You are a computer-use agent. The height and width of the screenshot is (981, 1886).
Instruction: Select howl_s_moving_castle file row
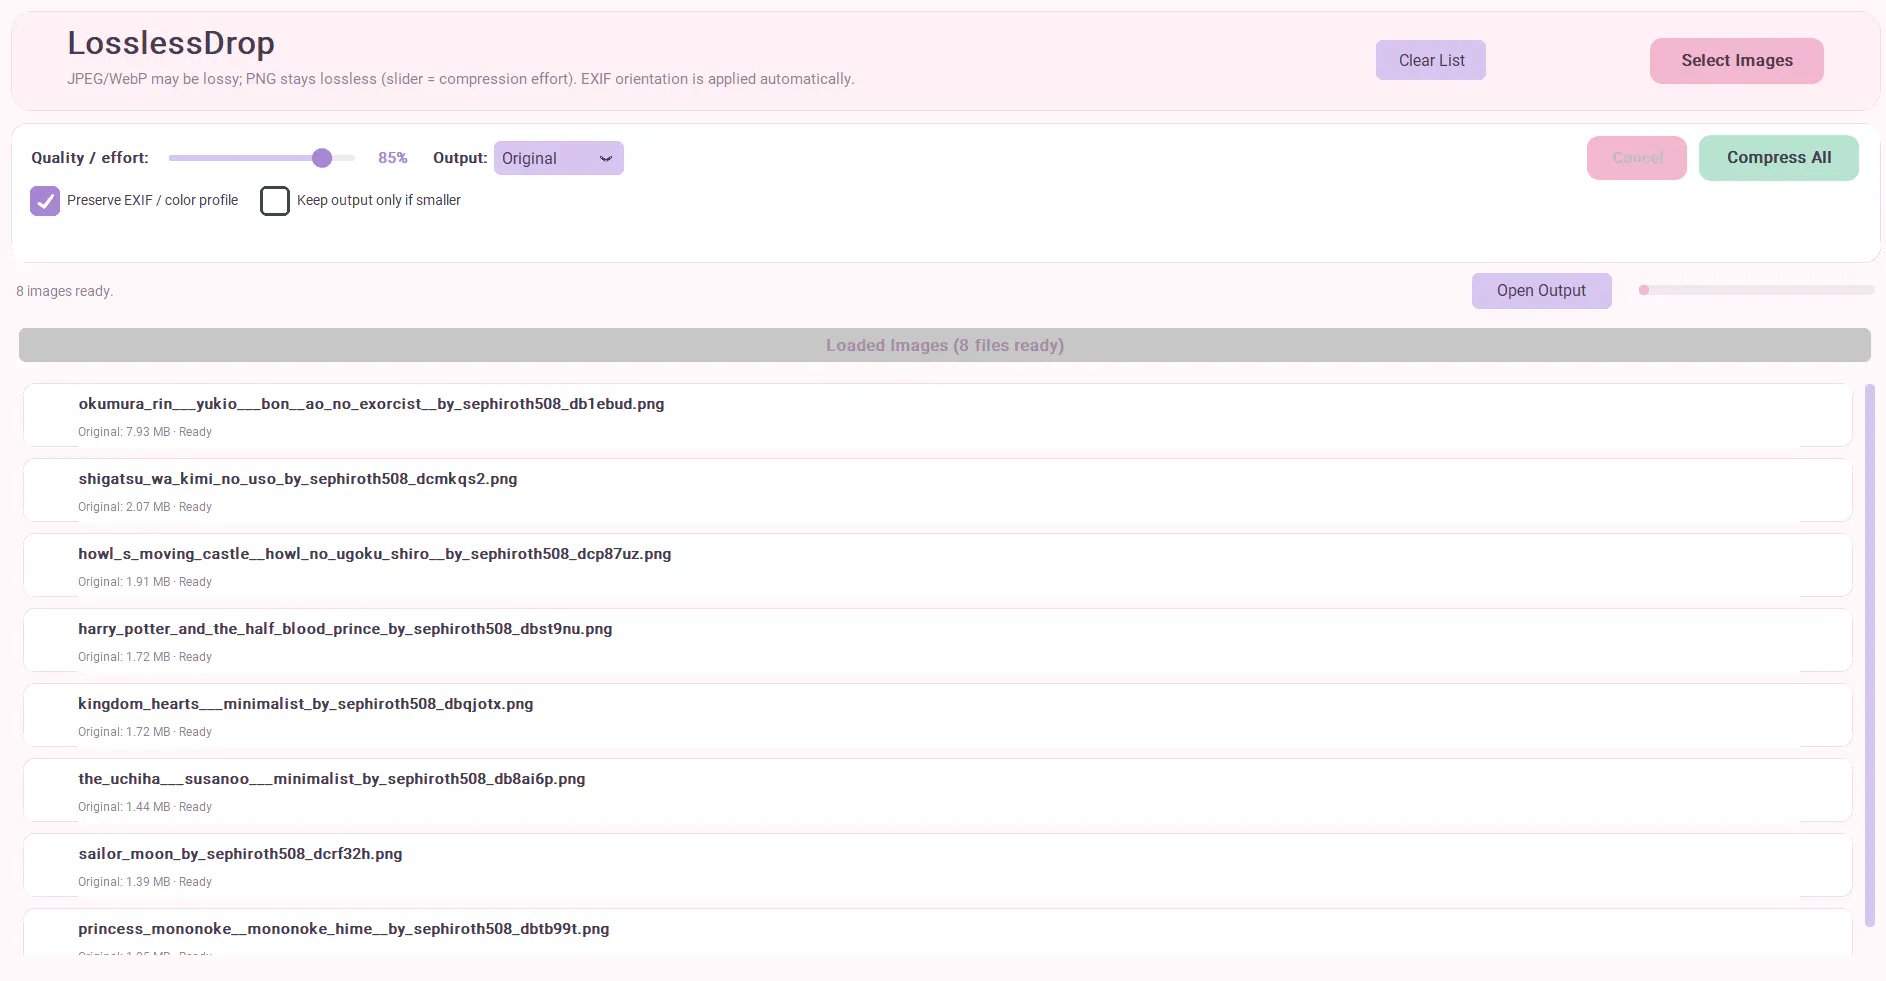pyautogui.click(x=938, y=565)
